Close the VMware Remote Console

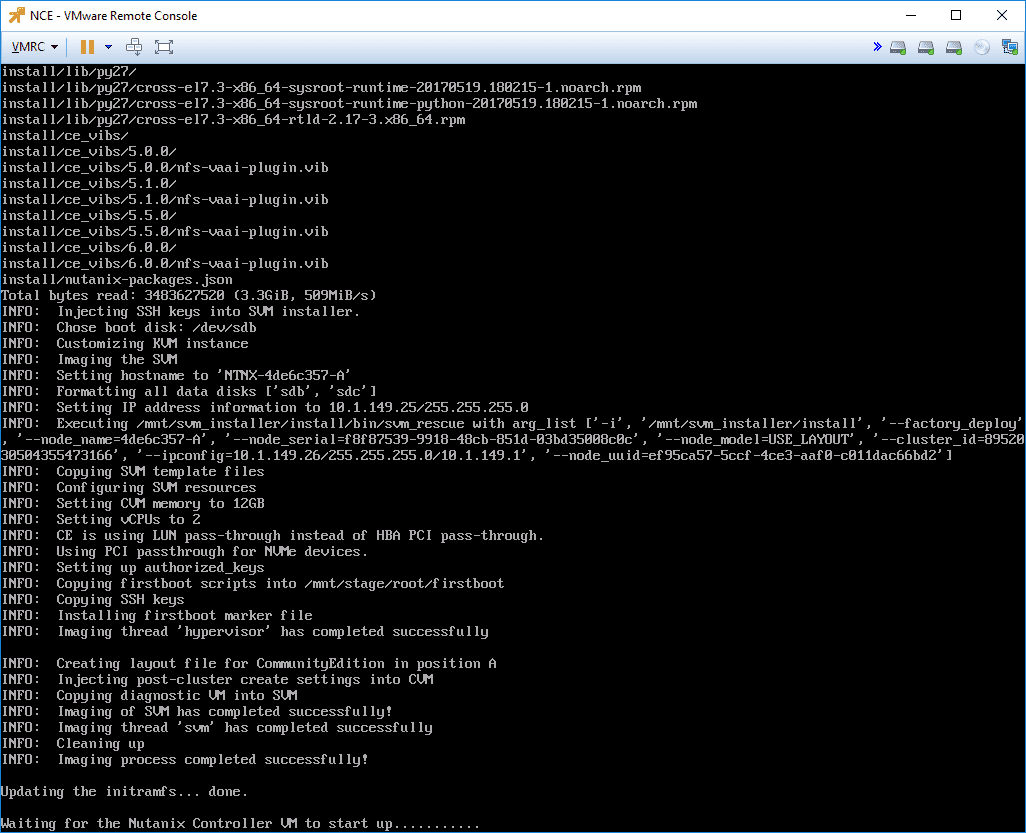(x=1002, y=15)
